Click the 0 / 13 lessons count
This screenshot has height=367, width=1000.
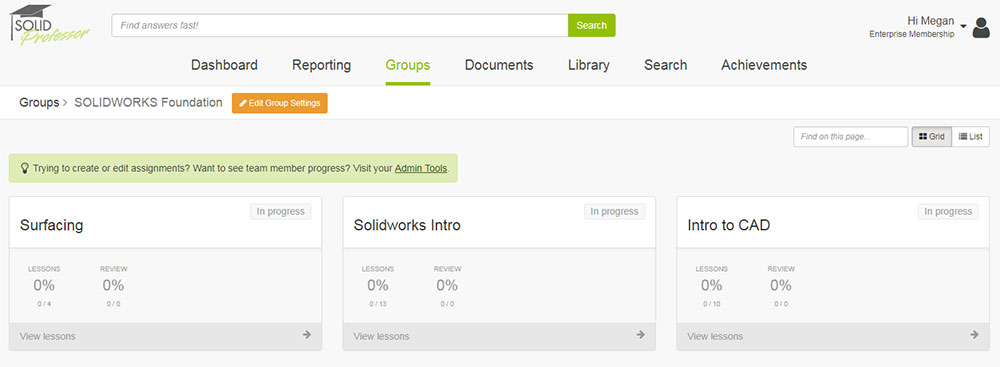[378, 304]
